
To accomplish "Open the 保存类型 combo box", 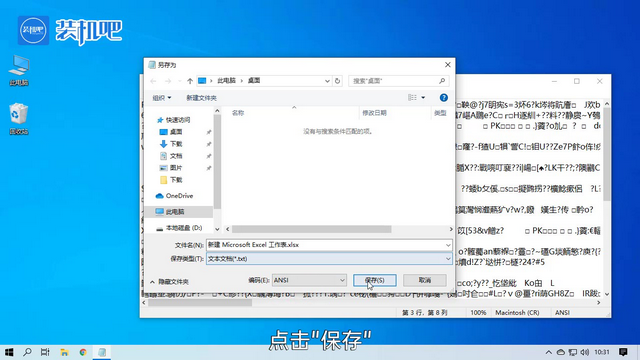I will pos(329,259).
